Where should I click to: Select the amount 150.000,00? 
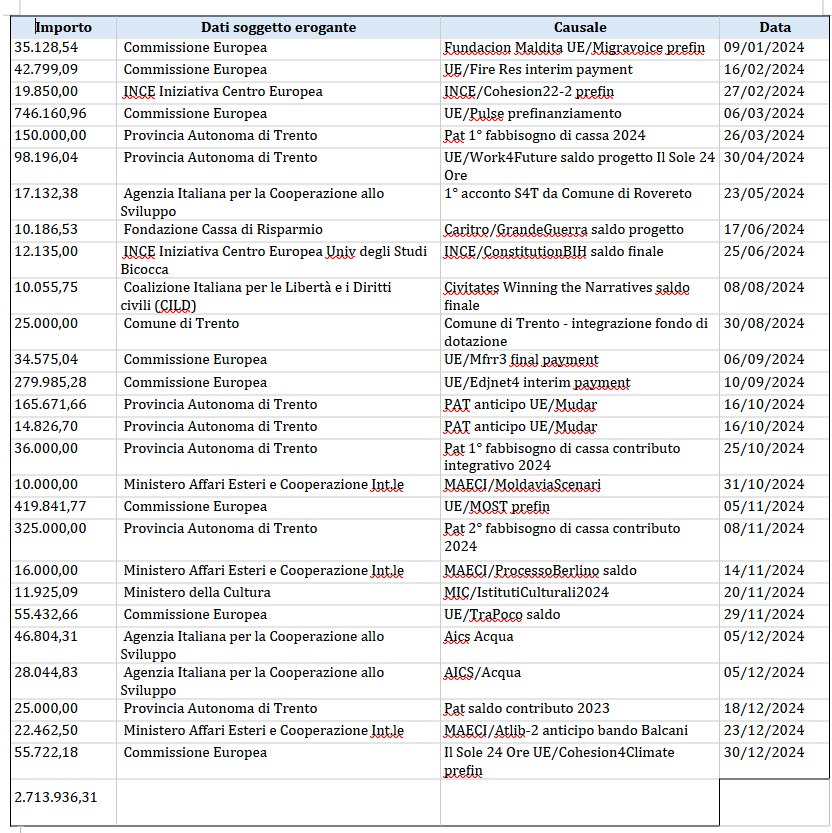[50, 135]
